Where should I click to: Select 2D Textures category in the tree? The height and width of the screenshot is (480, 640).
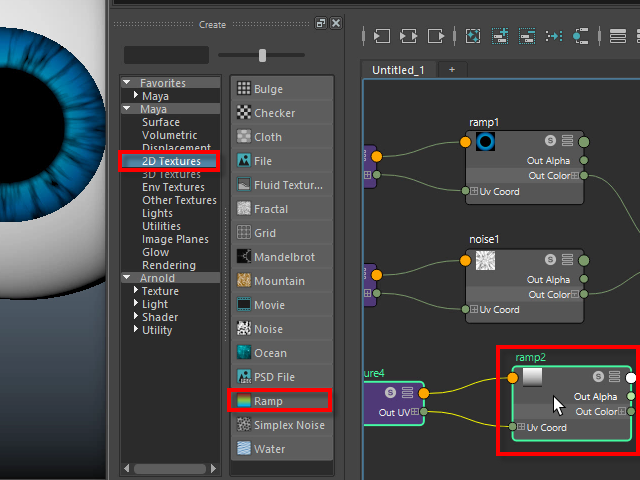(171, 161)
